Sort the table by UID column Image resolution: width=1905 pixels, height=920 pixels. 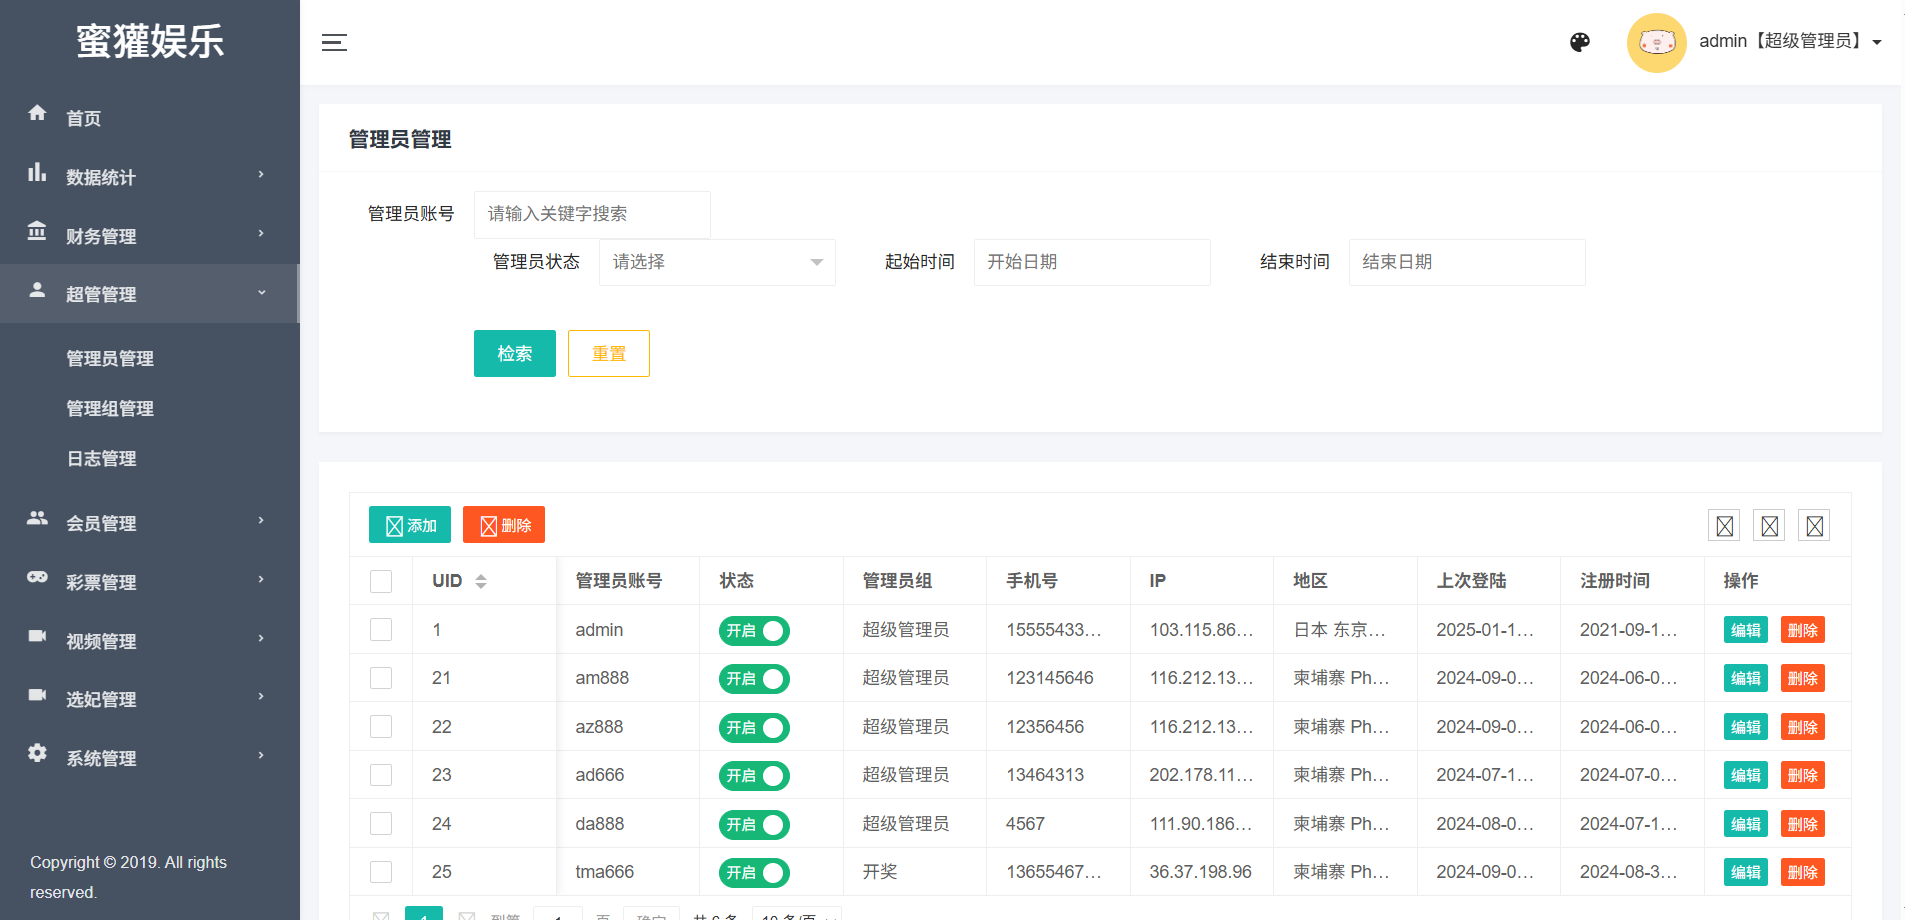tap(481, 581)
